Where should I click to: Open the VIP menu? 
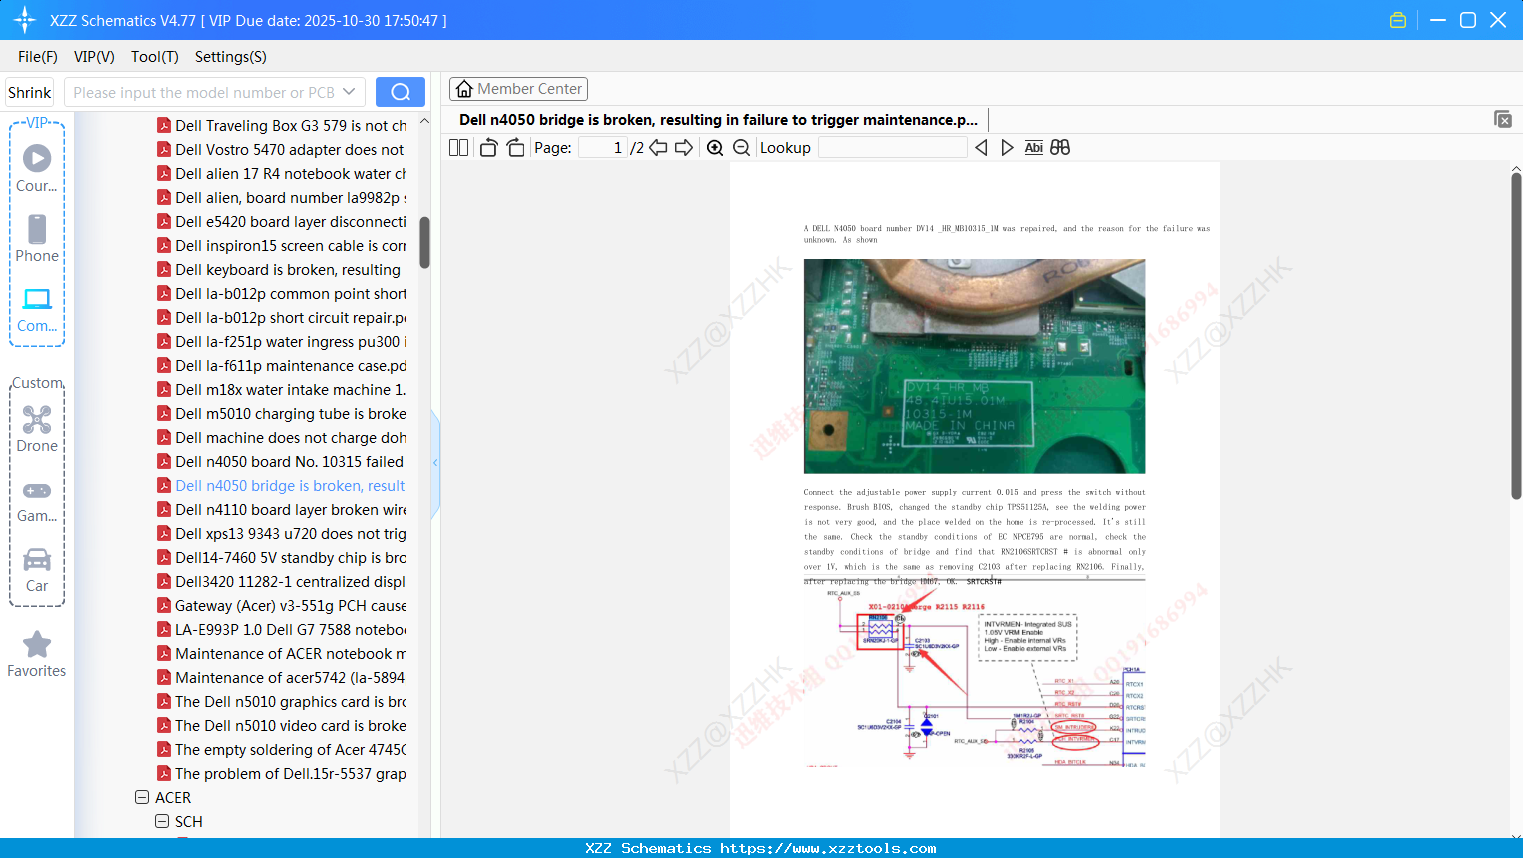pyautogui.click(x=94, y=57)
